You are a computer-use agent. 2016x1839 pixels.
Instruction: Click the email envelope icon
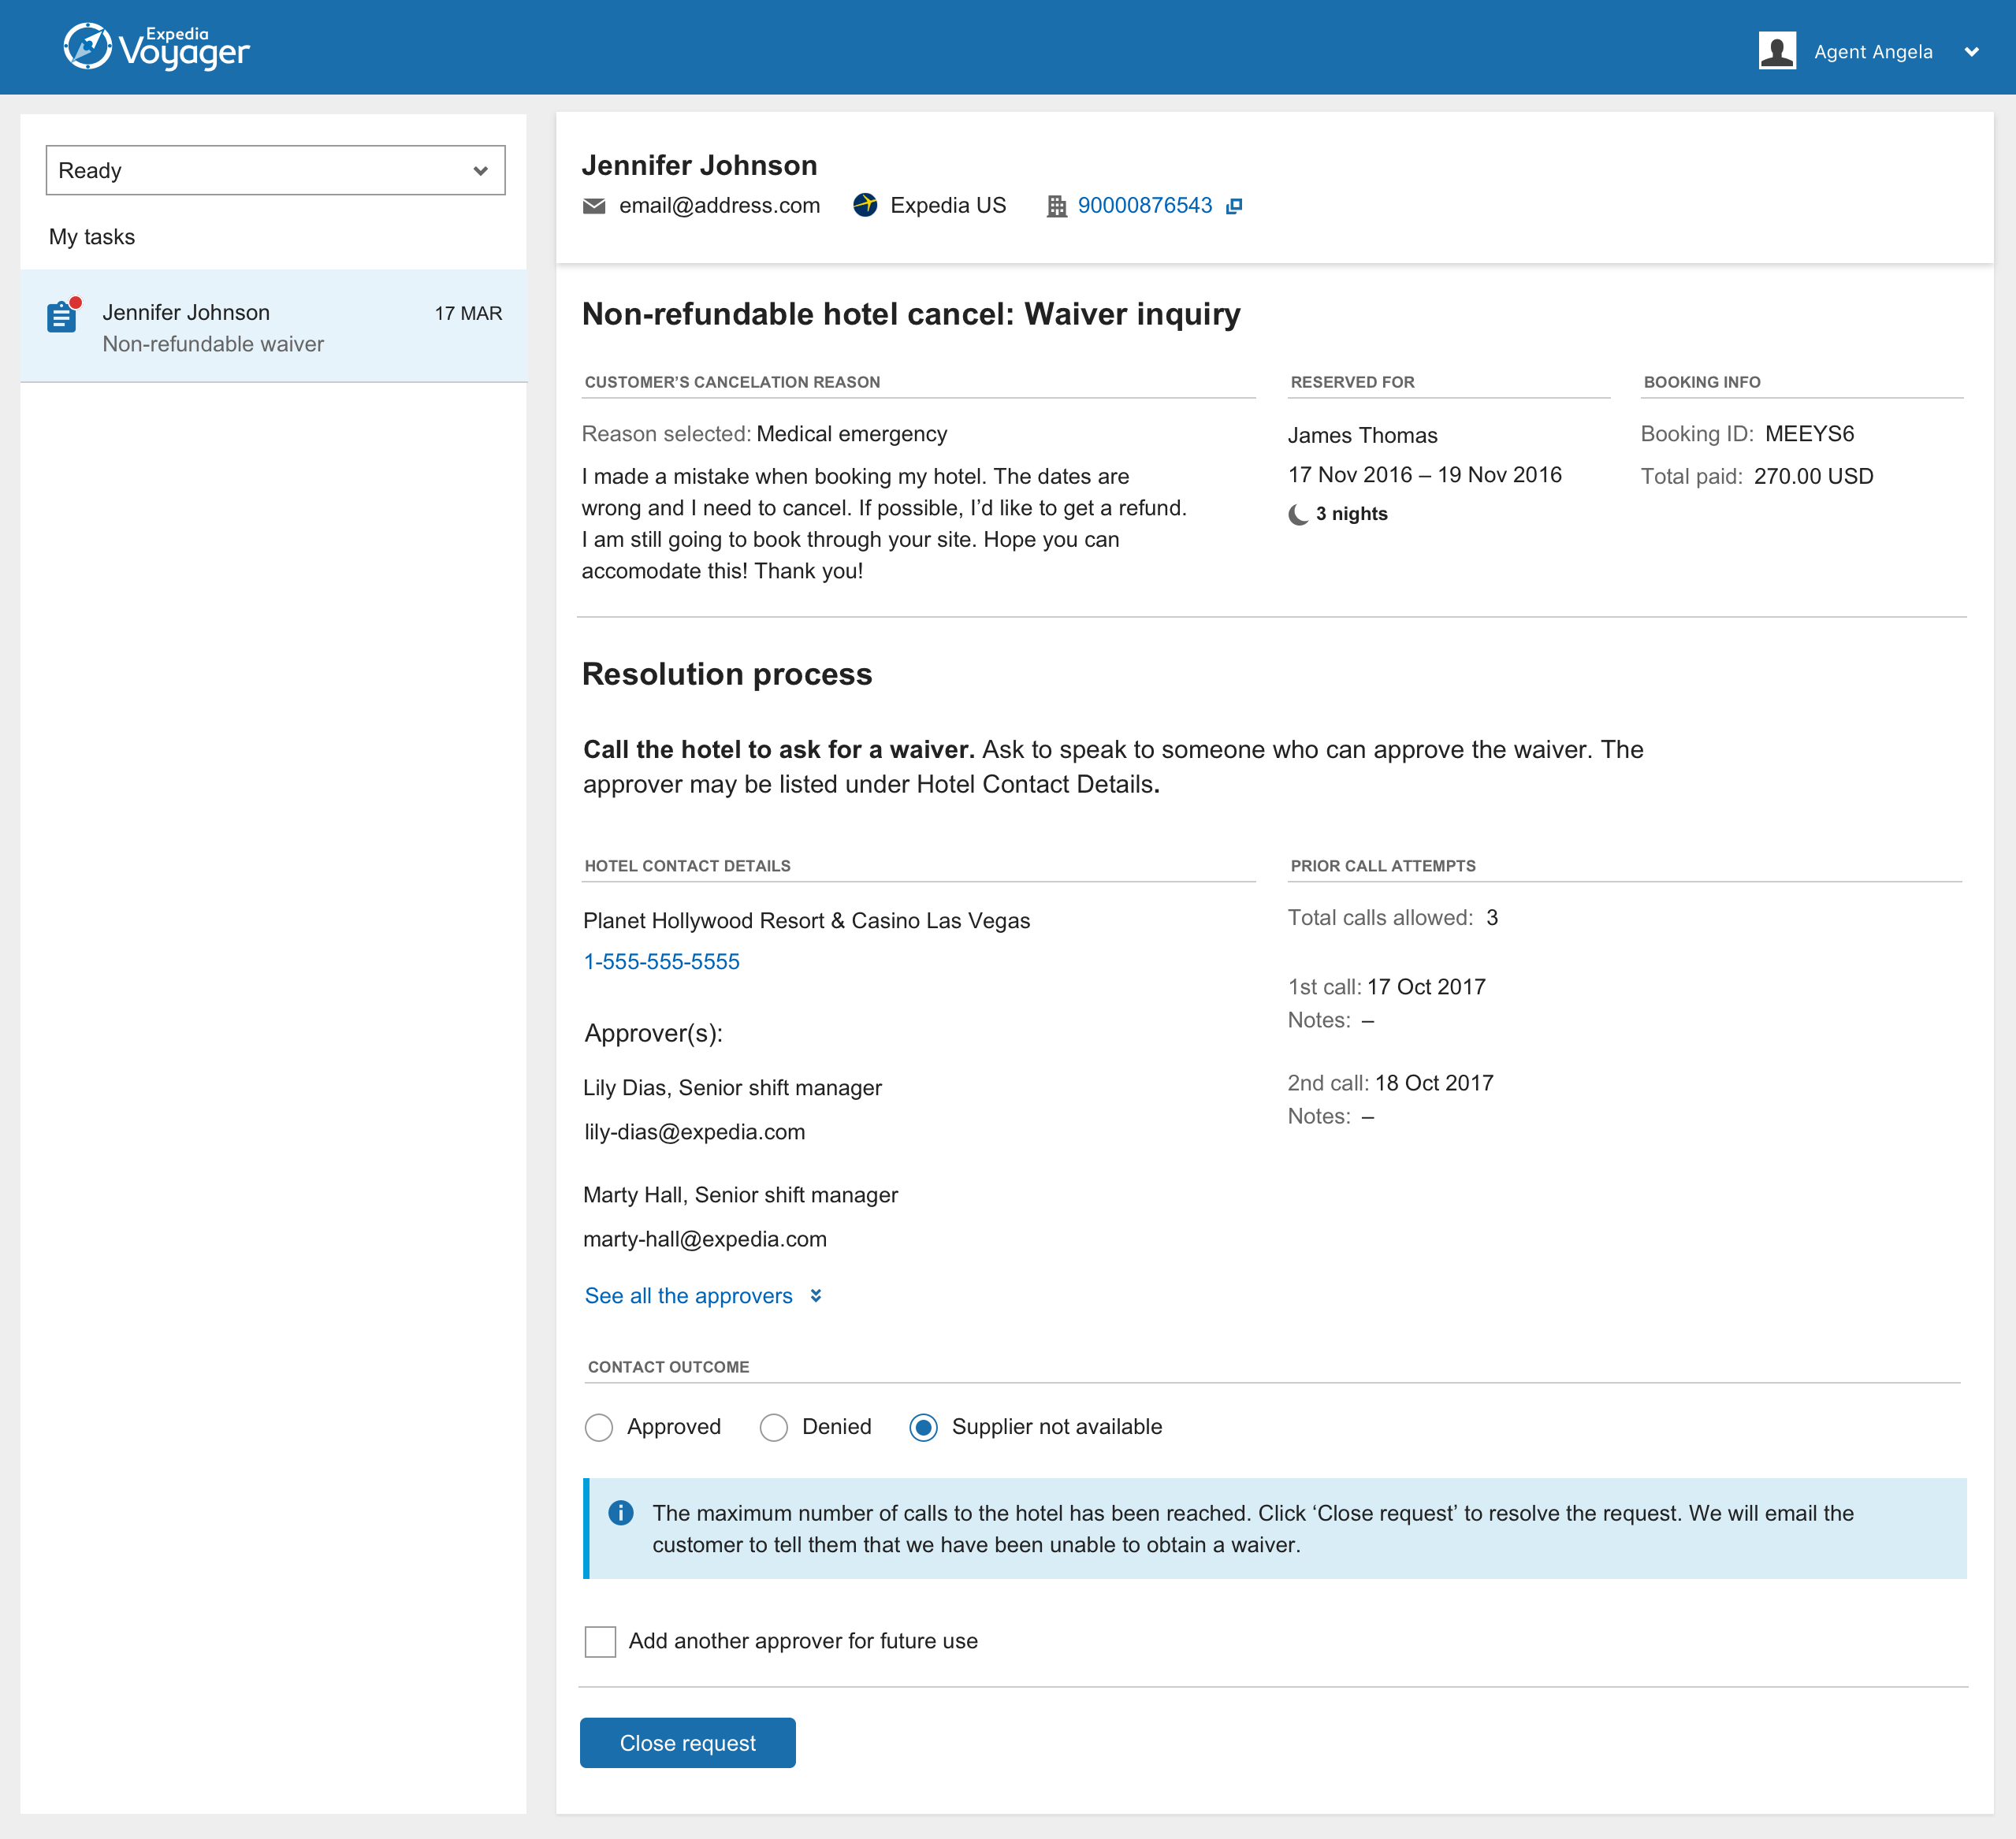[594, 206]
